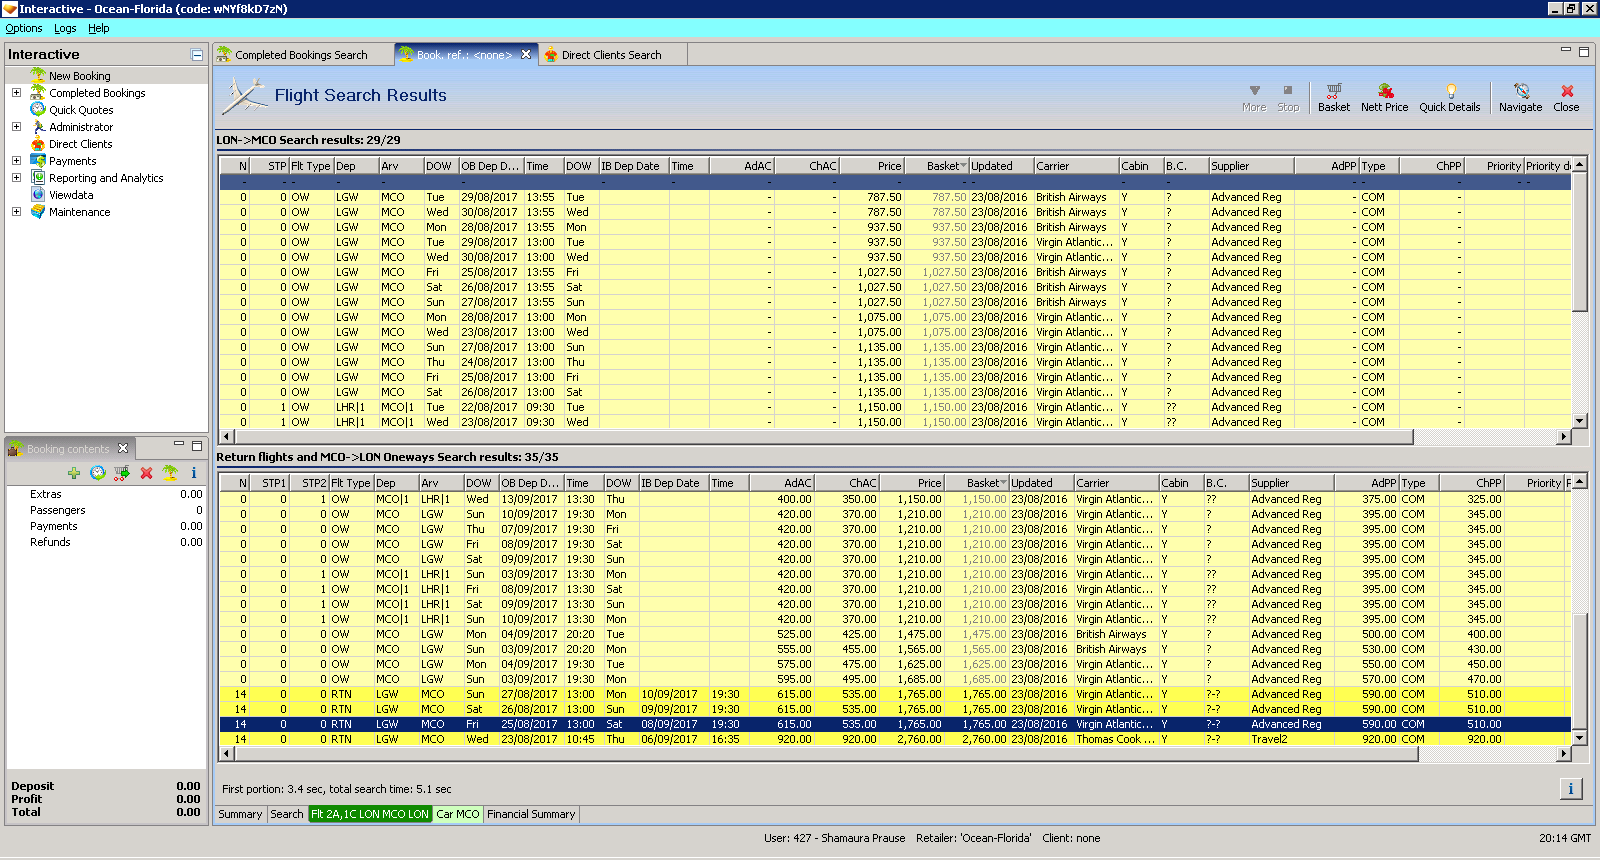The image size is (1600, 860).
Task: Switch to the Financial Summary tab
Action: click(x=531, y=814)
